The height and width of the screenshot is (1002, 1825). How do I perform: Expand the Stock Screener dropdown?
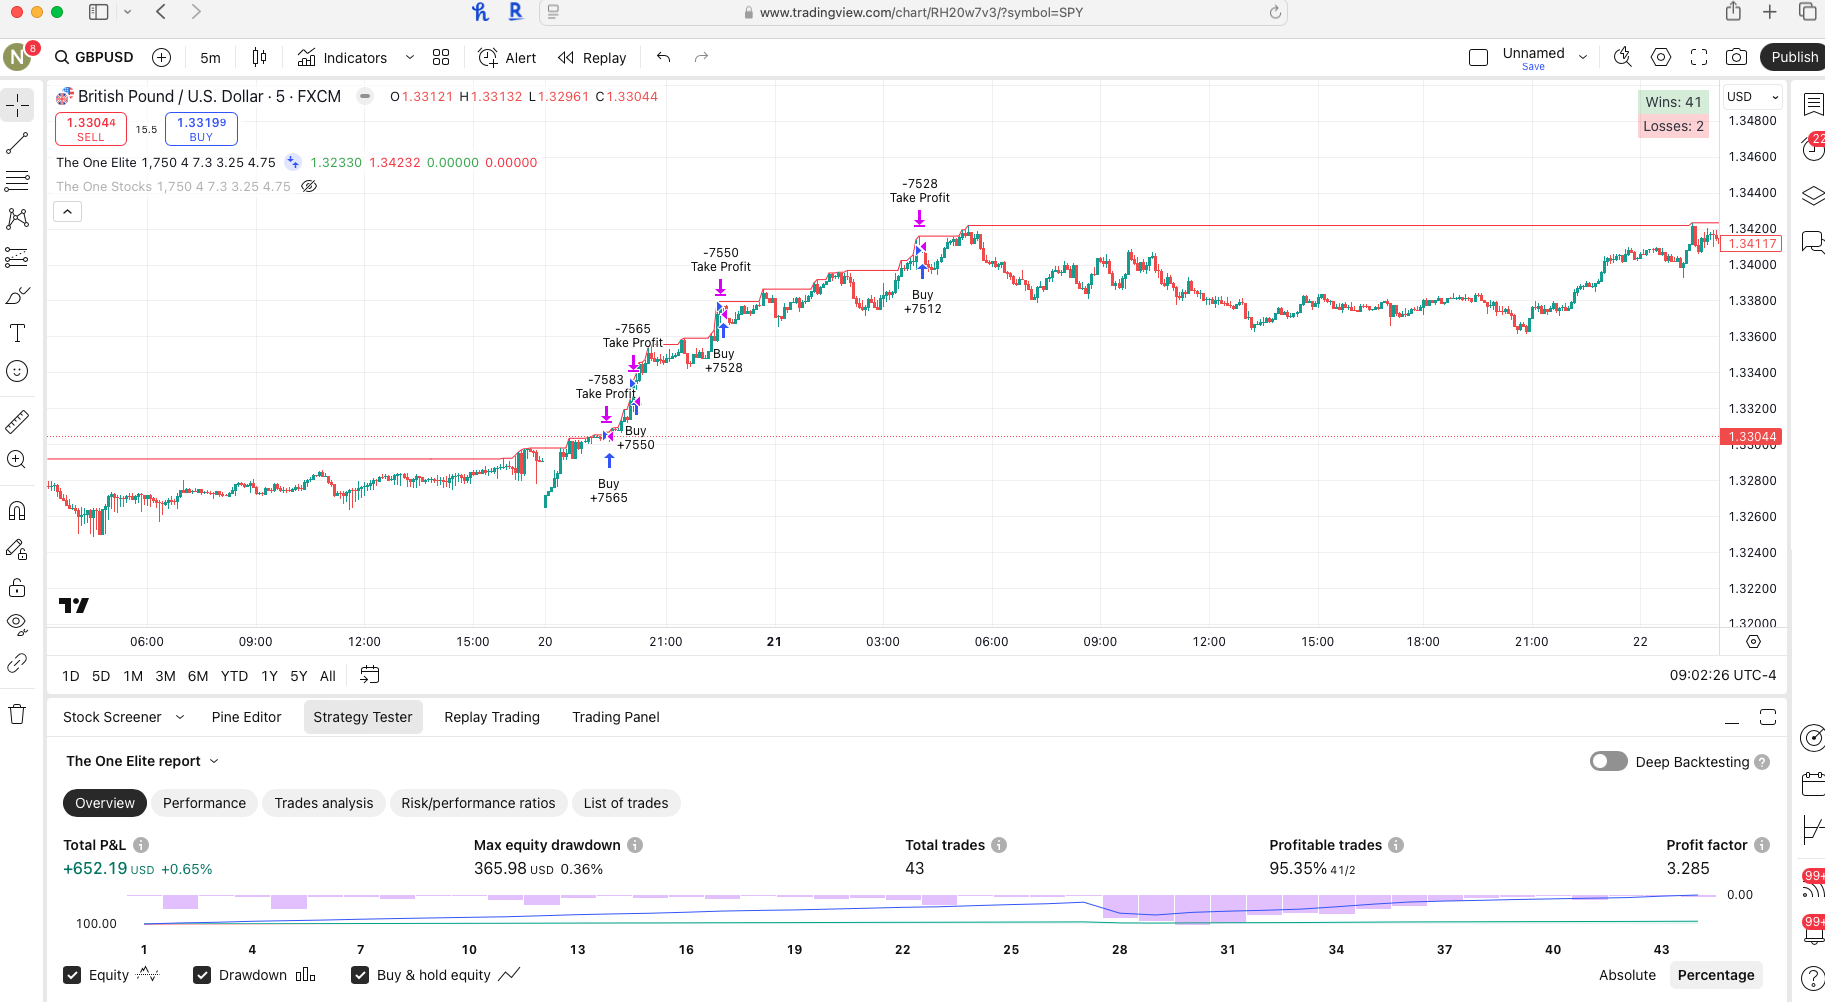pos(180,717)
